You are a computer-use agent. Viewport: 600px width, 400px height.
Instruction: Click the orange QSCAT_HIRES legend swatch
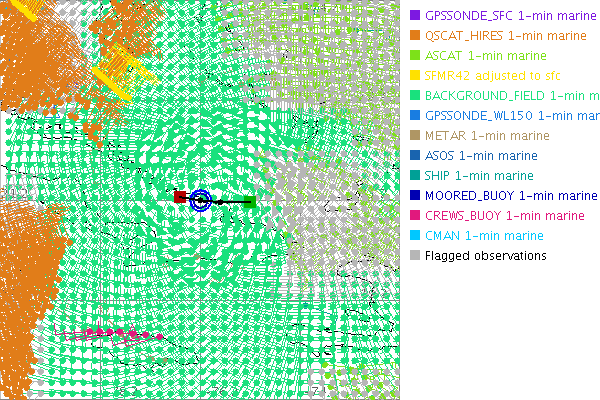tap(415, 36)
